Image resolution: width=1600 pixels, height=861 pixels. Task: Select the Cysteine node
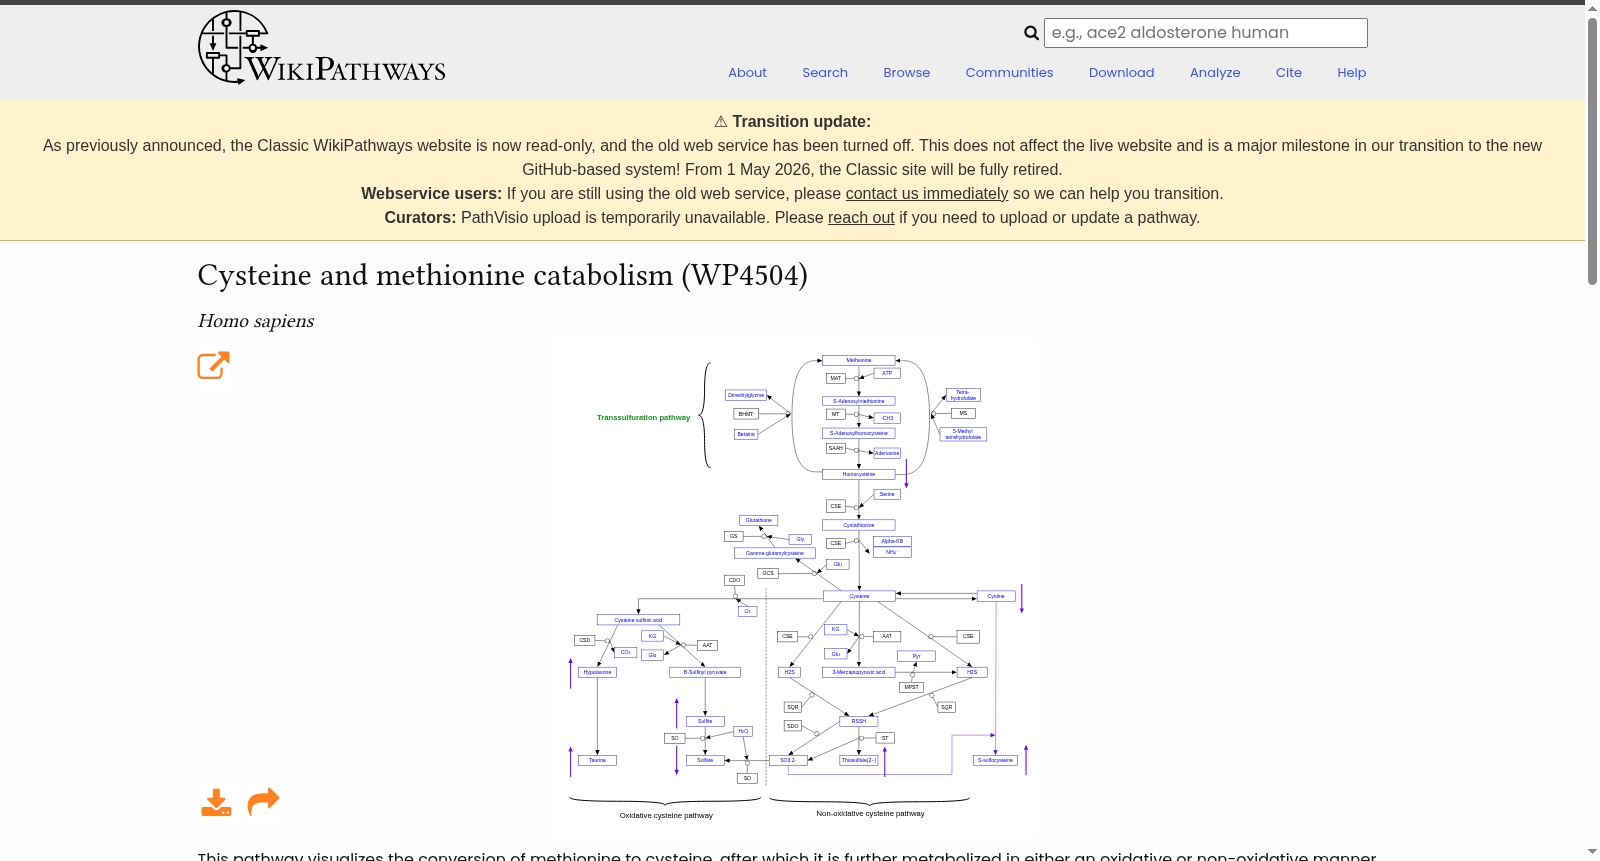click(859, 596)
